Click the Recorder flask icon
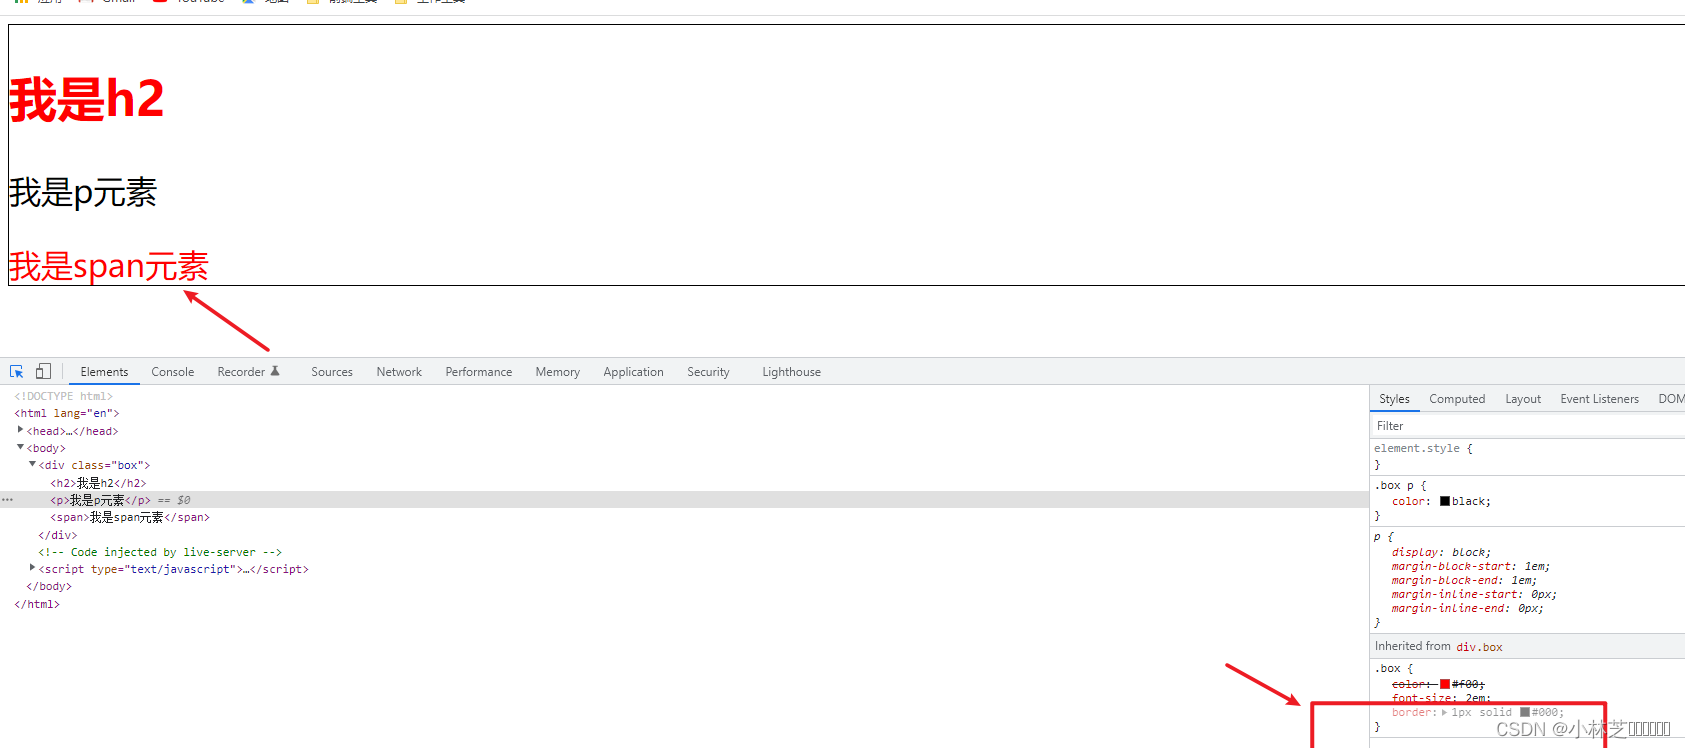Viewport: 1685px width, 748px height. 275,371
